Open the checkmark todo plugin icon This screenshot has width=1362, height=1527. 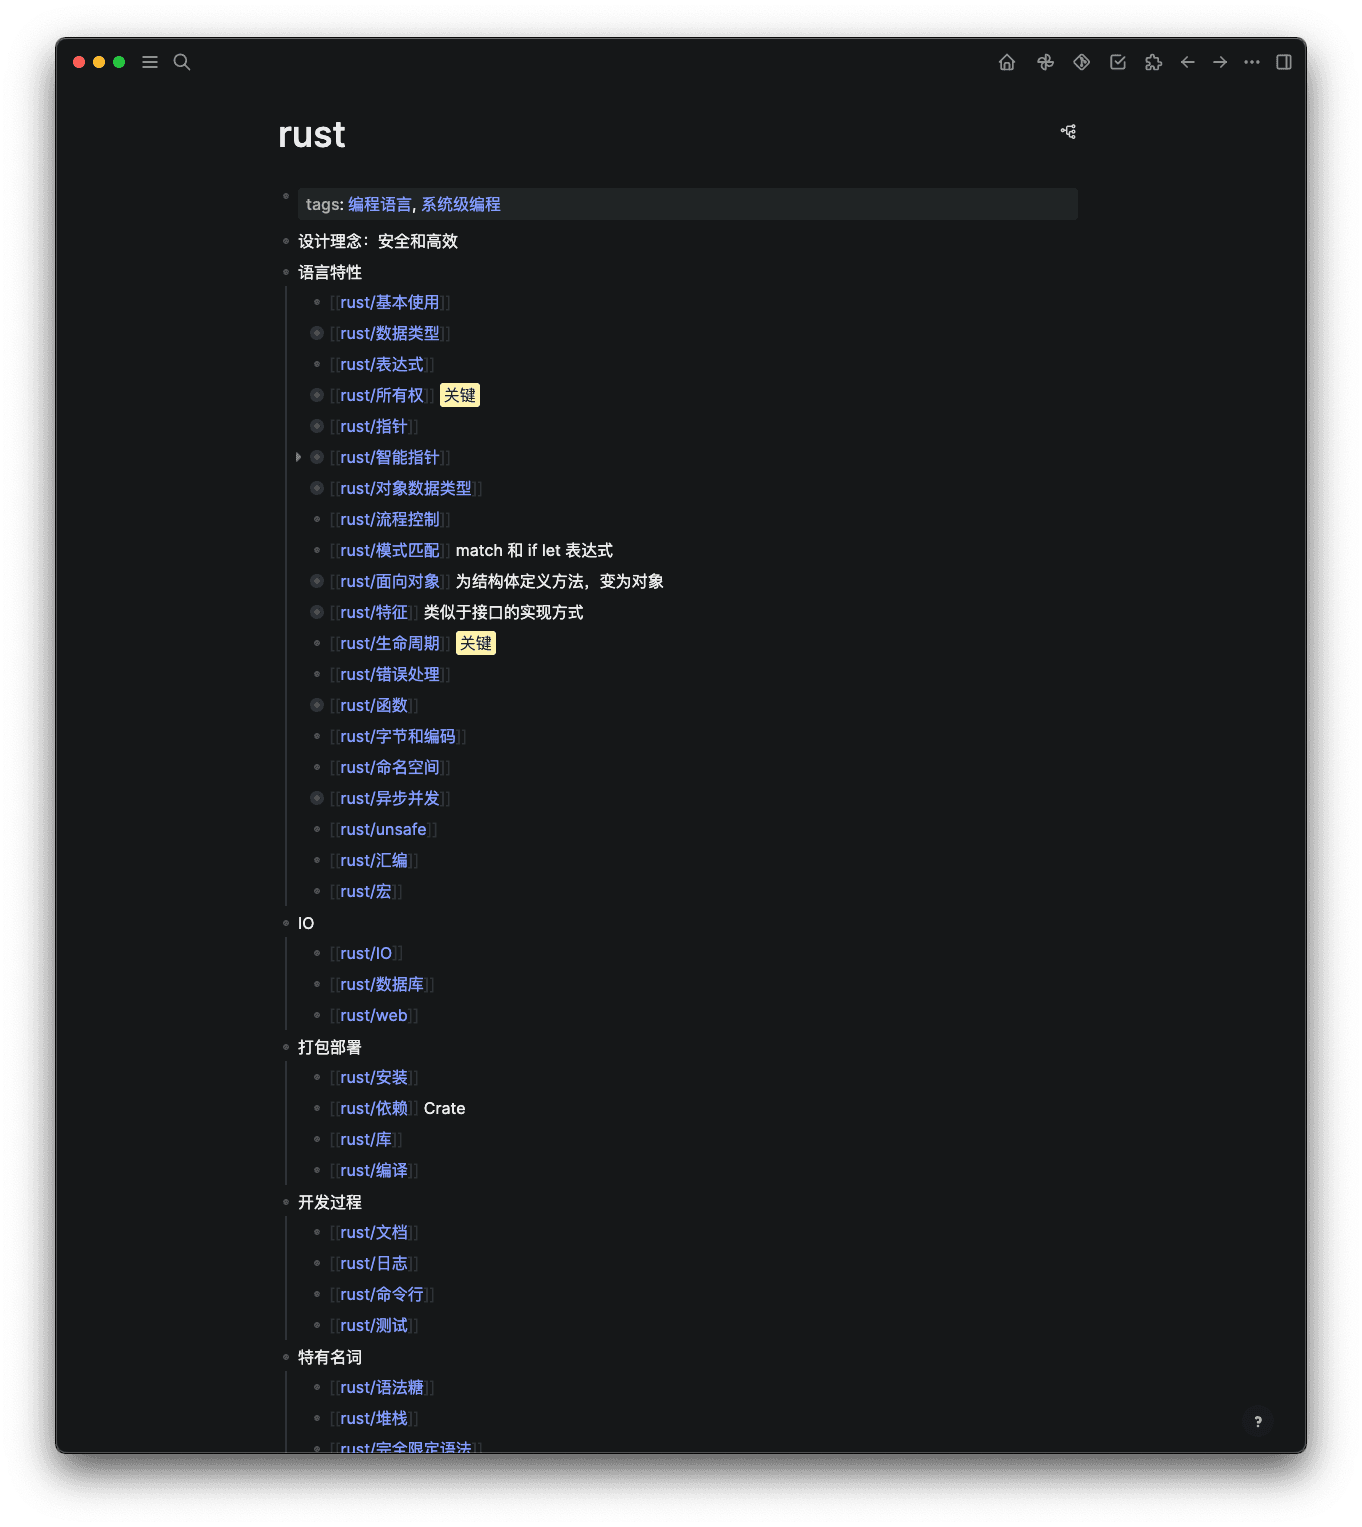click(1118, 62)
